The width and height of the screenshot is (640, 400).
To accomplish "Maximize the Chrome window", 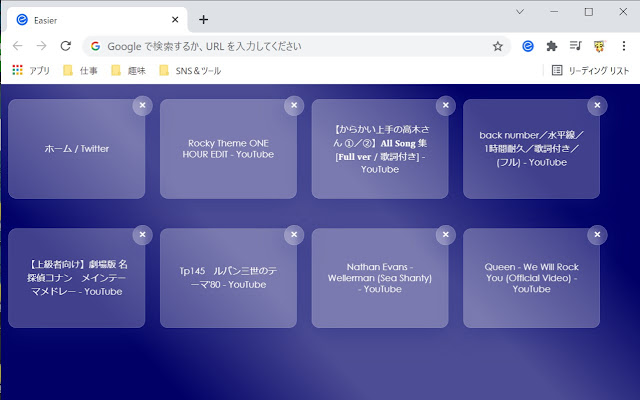I will click(589, 12).
